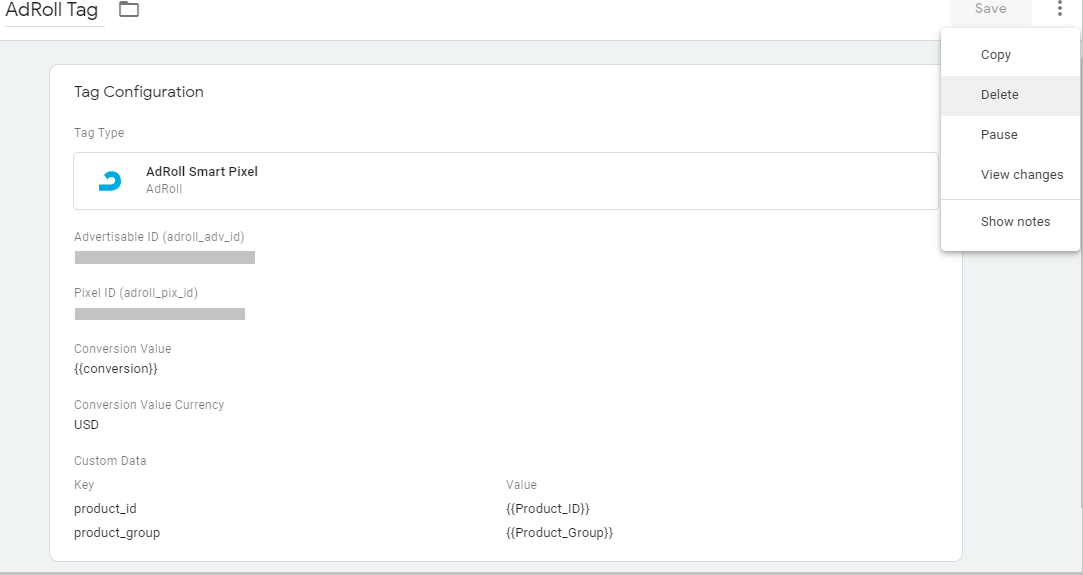Screen dimensions: 1083x575
Task: Click the AdRoll Smart Pixel tag type title
Action: (x=202, y=172)
